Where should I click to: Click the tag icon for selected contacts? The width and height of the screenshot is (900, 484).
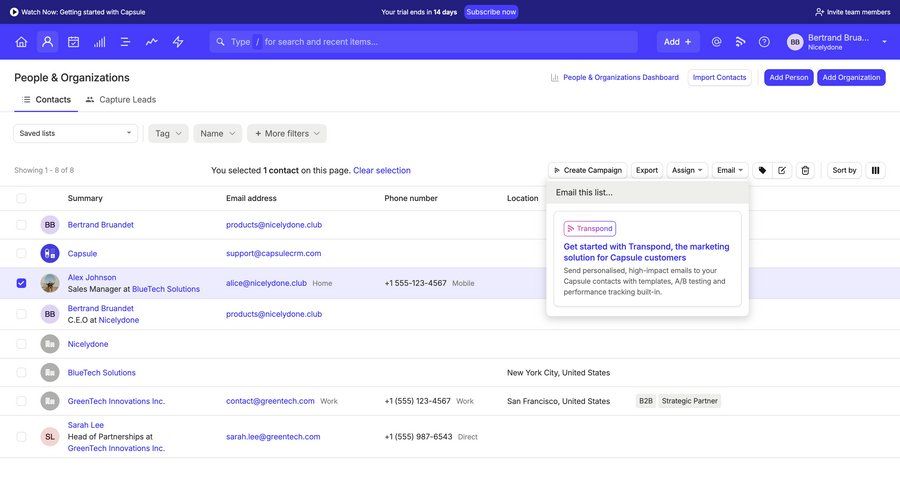pos(762,170)
